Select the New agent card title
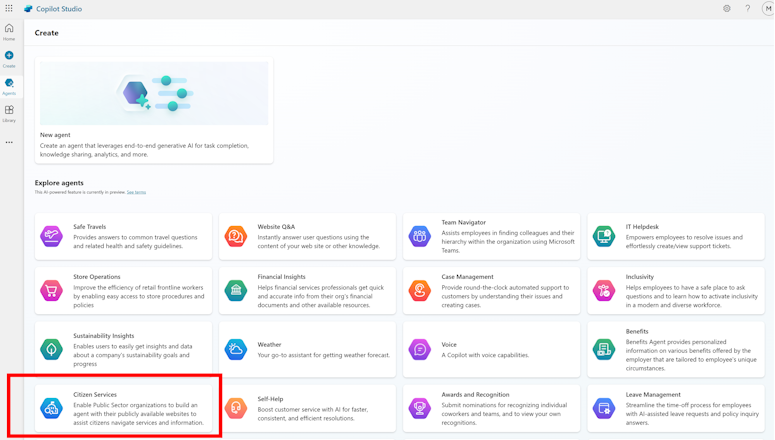Image resolution: width=775 pixels, height=440 pixels. pos(55,134)
